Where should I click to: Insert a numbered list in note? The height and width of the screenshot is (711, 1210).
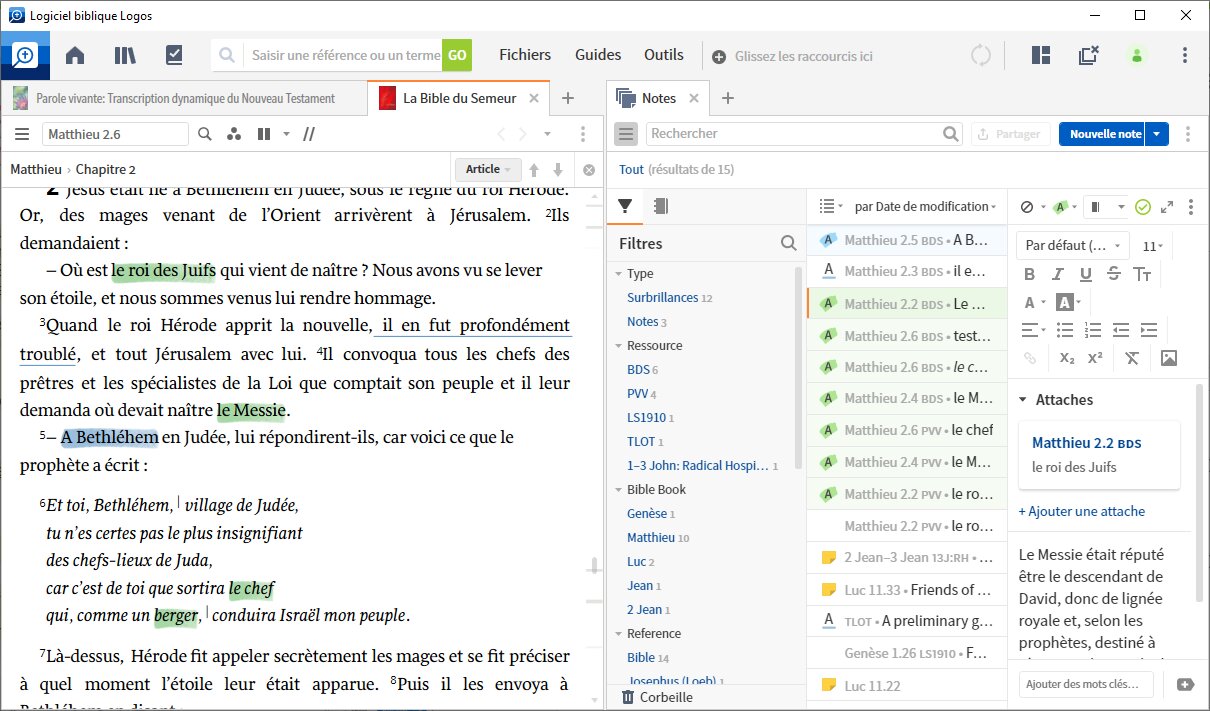1093,330
